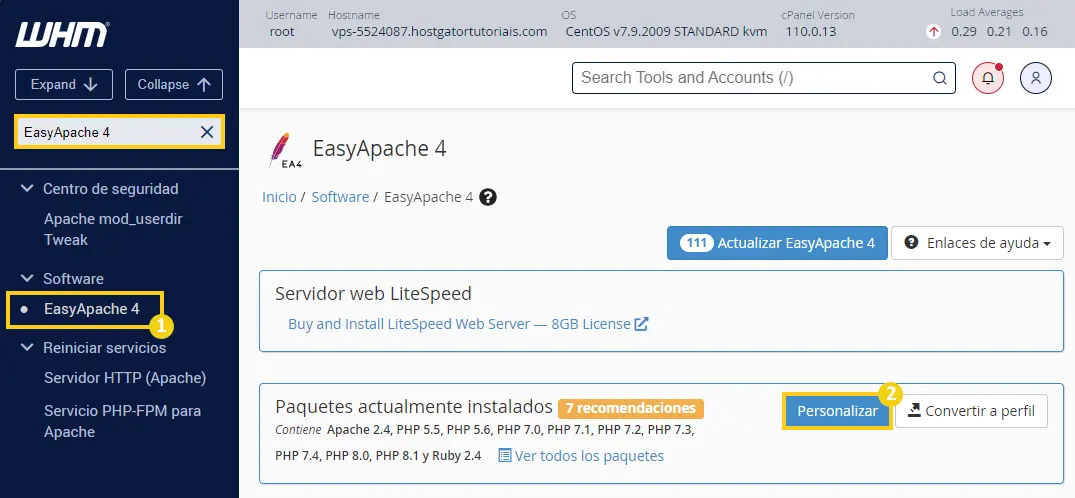Click the Paquetes actualmente instalados heading
The image size is (1075, 498).
coord(413,407)
